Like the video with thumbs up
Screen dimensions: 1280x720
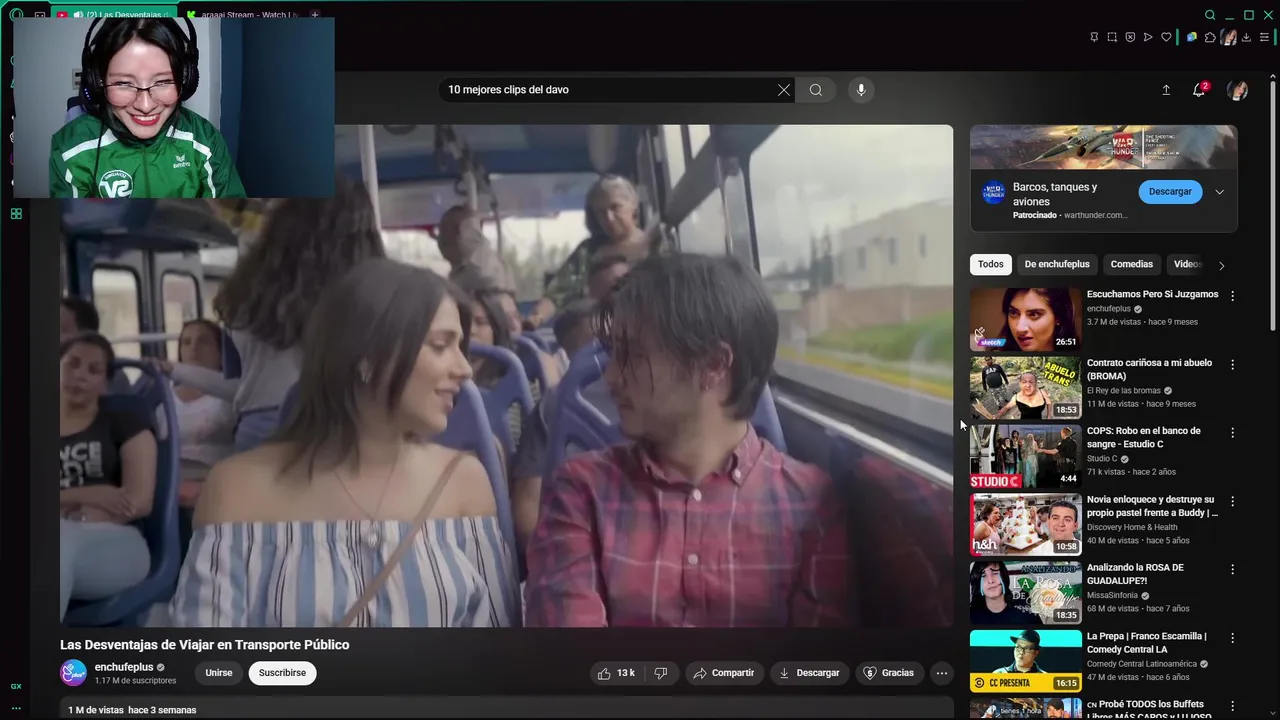click(617, 673)
